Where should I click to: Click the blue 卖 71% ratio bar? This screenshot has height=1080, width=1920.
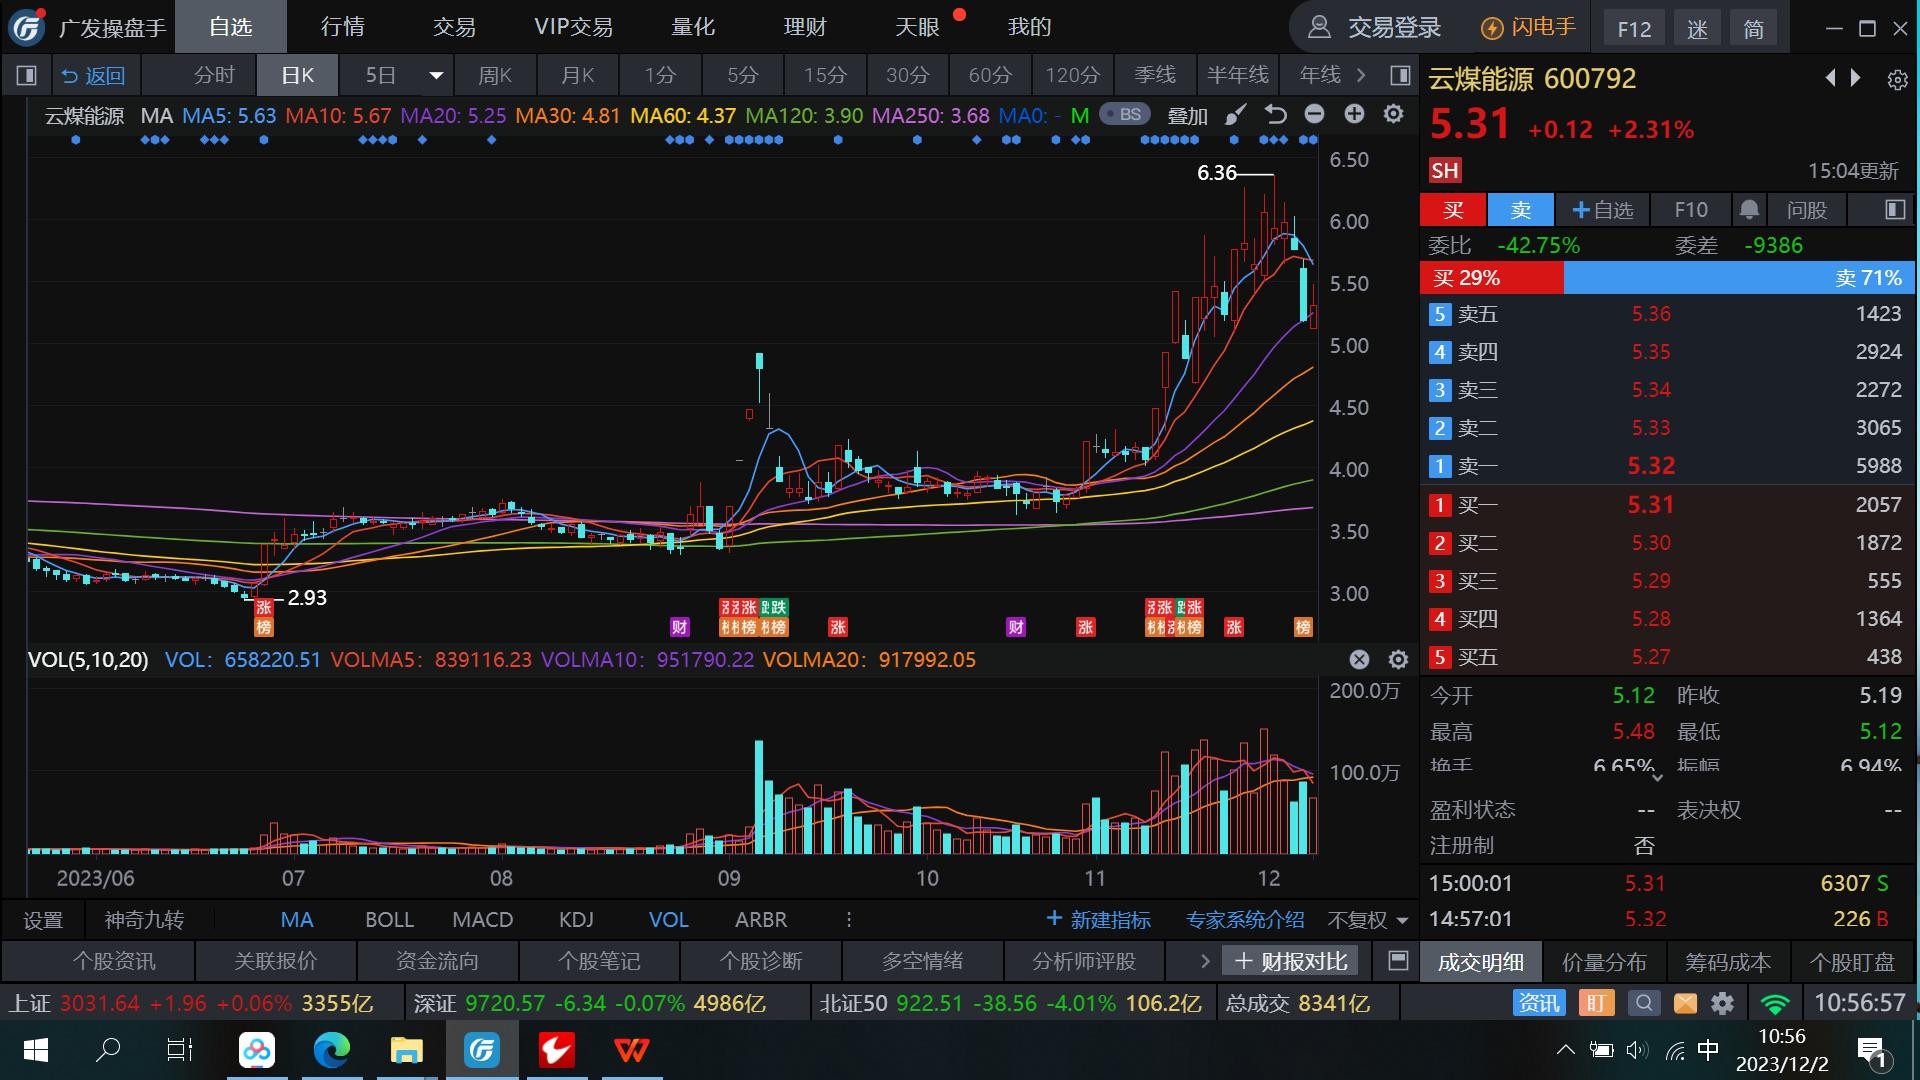(x=1738, y=278)
